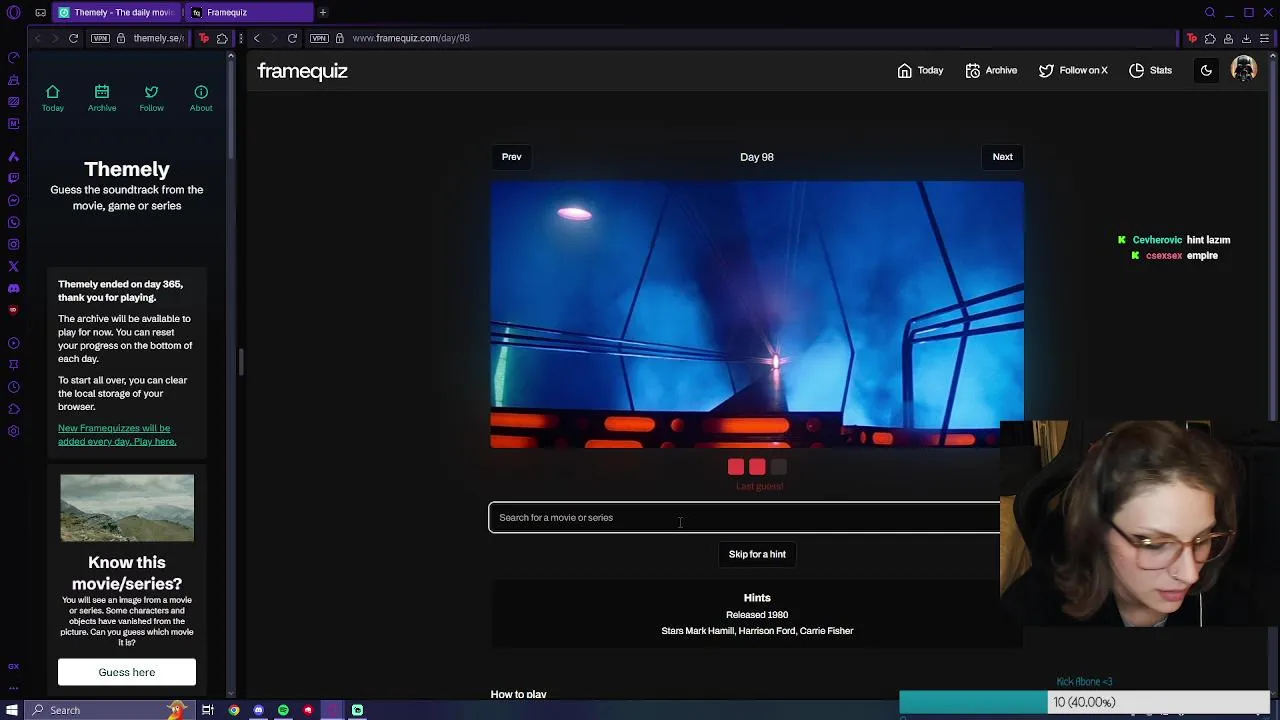Click Skip for a hint button
Image resolution: width=1280 pixels, height=720 pixels.
coord(757,554)
